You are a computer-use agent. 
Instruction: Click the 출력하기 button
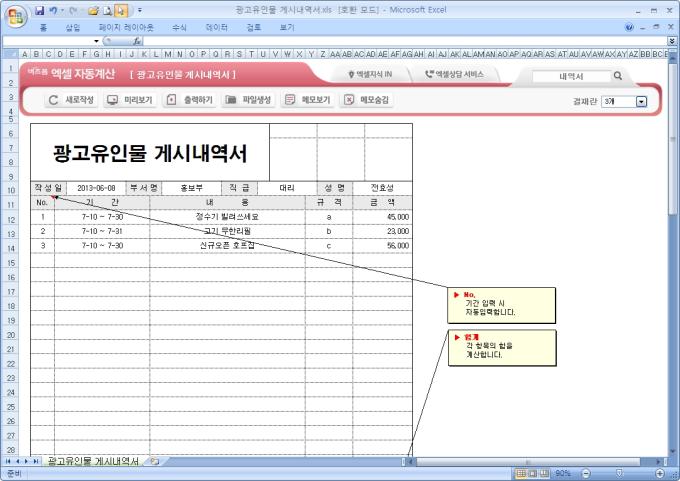pyautogui.click(x=190, y=100)
